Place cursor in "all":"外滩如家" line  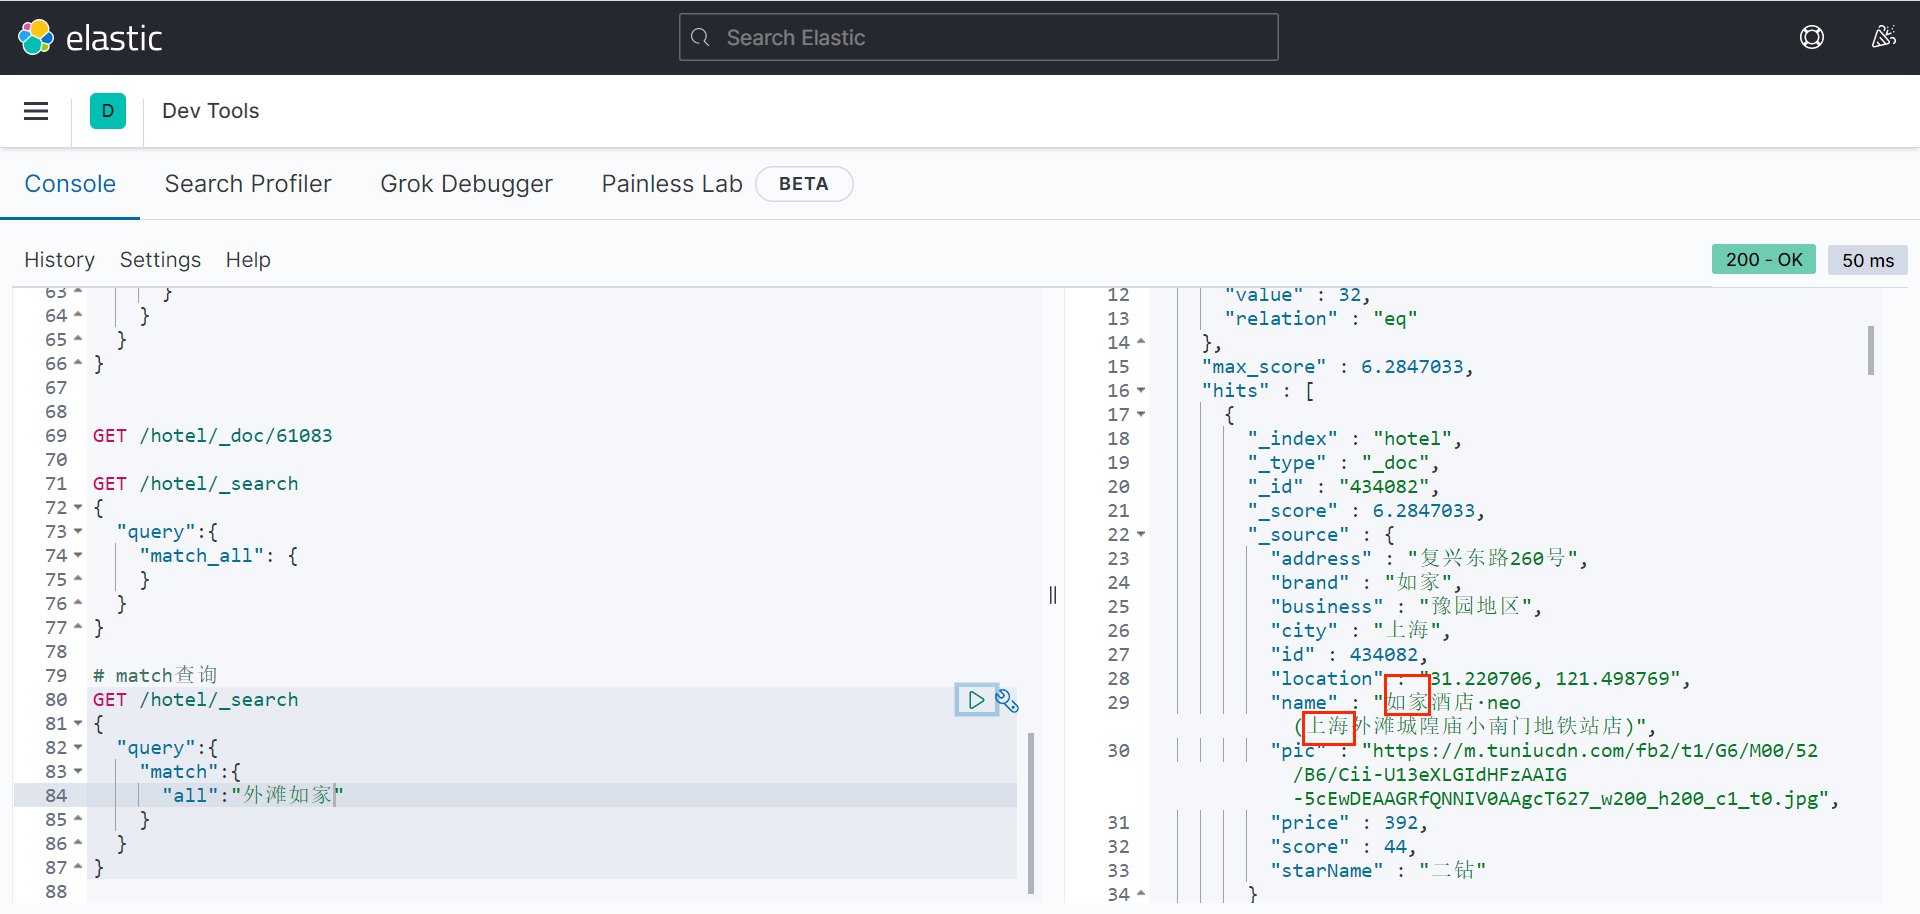(x=252, y=796)
